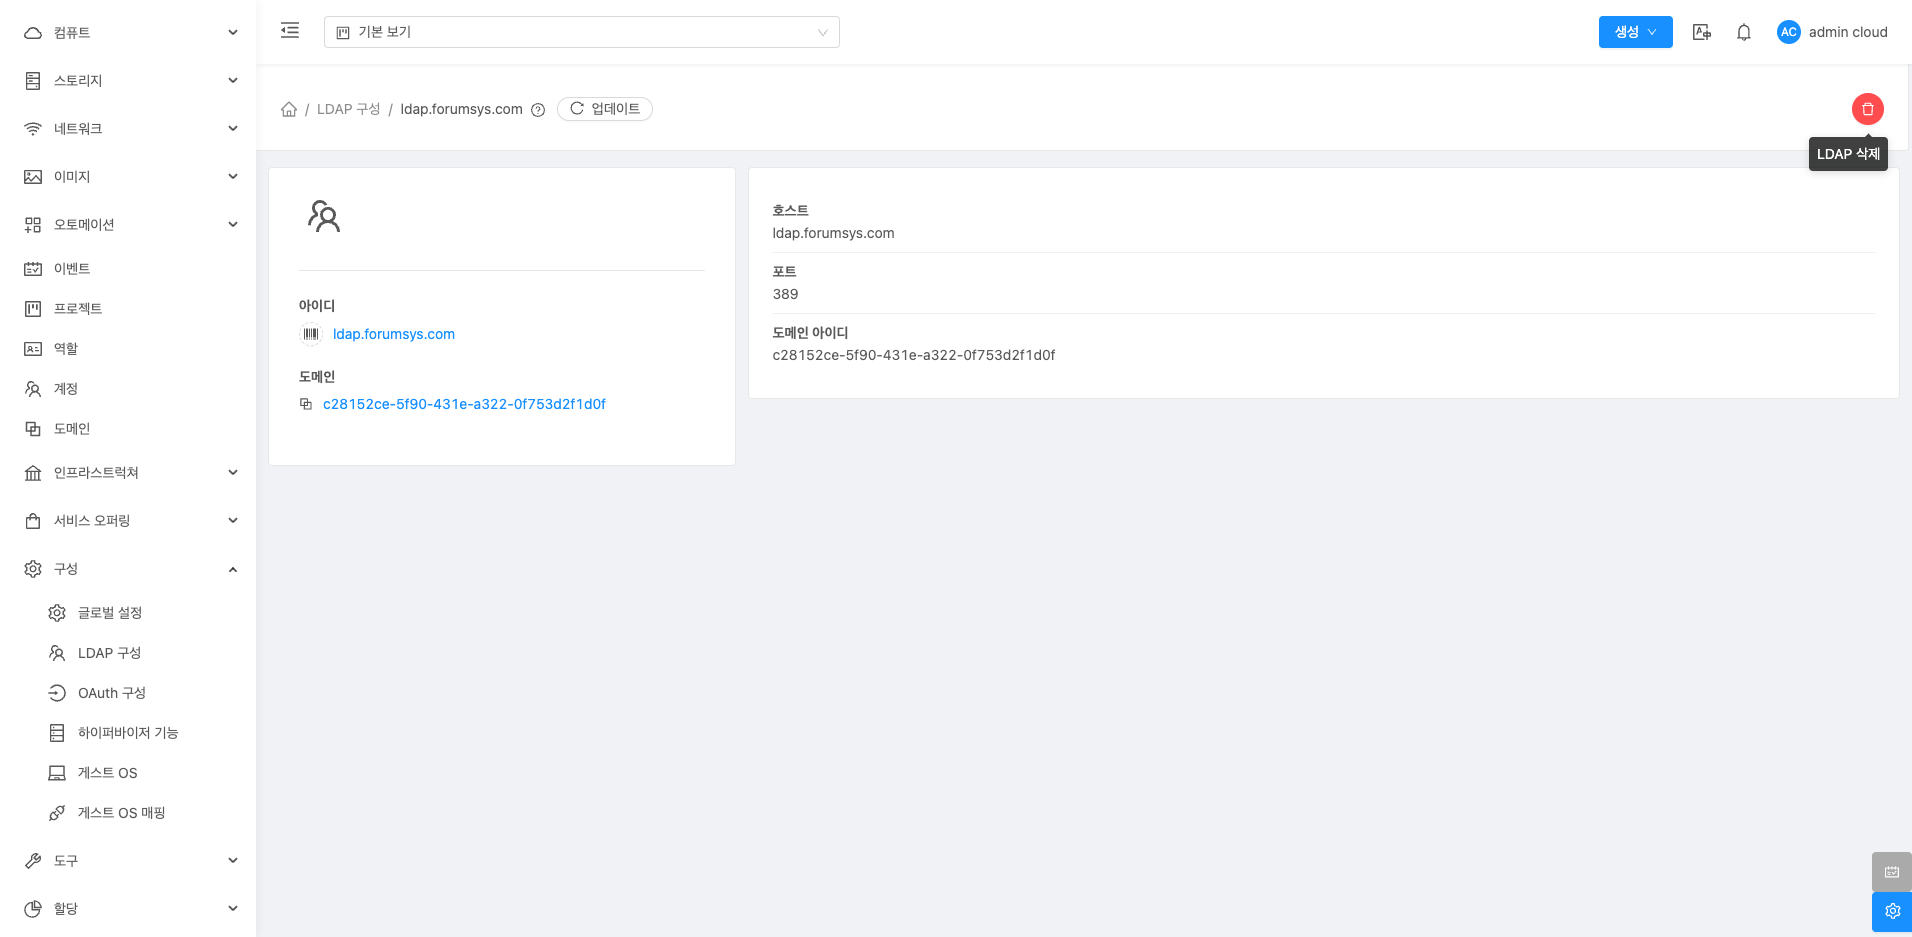Go to OAuth 구성 in sidebar
Viewport: 1912px width, 937px height.
[x=112, y=693]
